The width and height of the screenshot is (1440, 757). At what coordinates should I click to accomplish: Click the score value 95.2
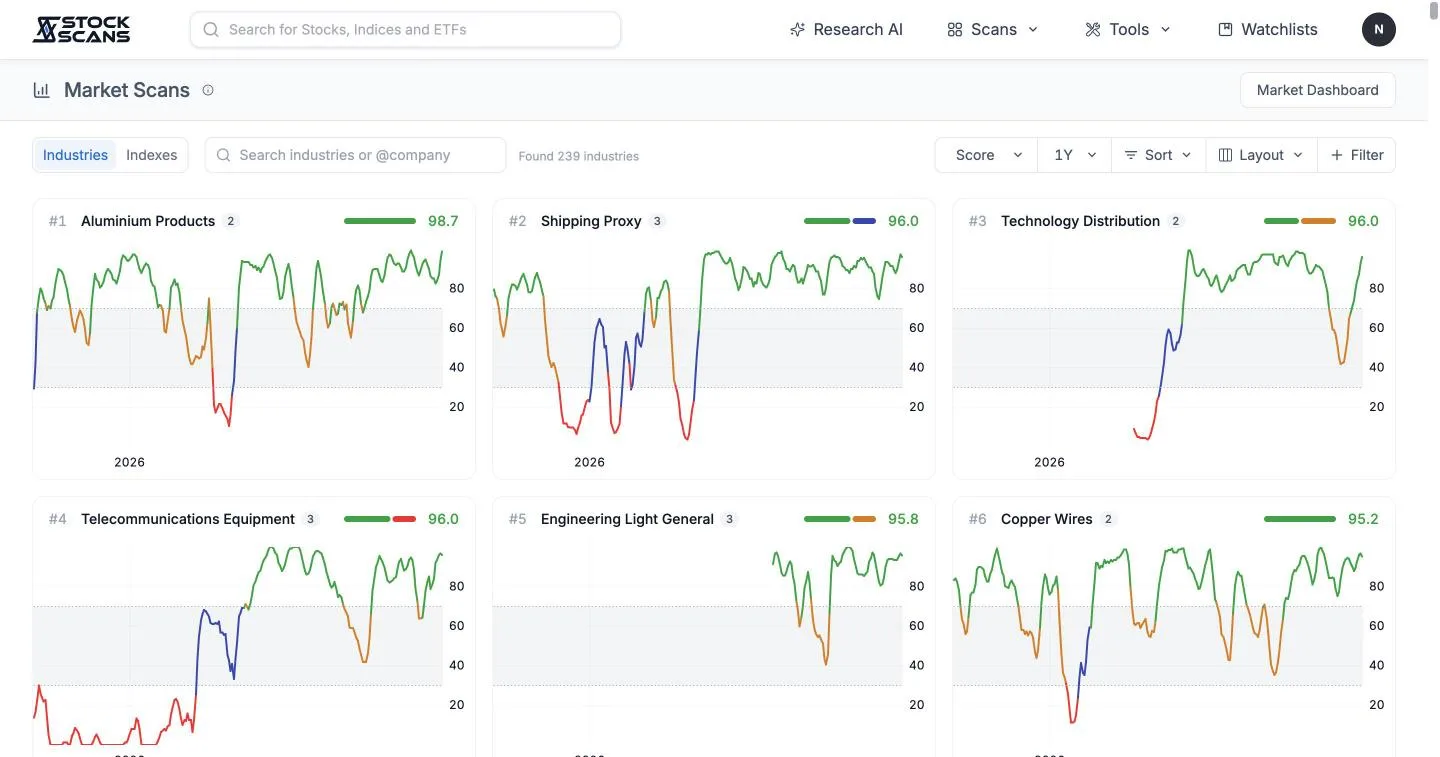pyautogui.click(x=1363, y=519)
